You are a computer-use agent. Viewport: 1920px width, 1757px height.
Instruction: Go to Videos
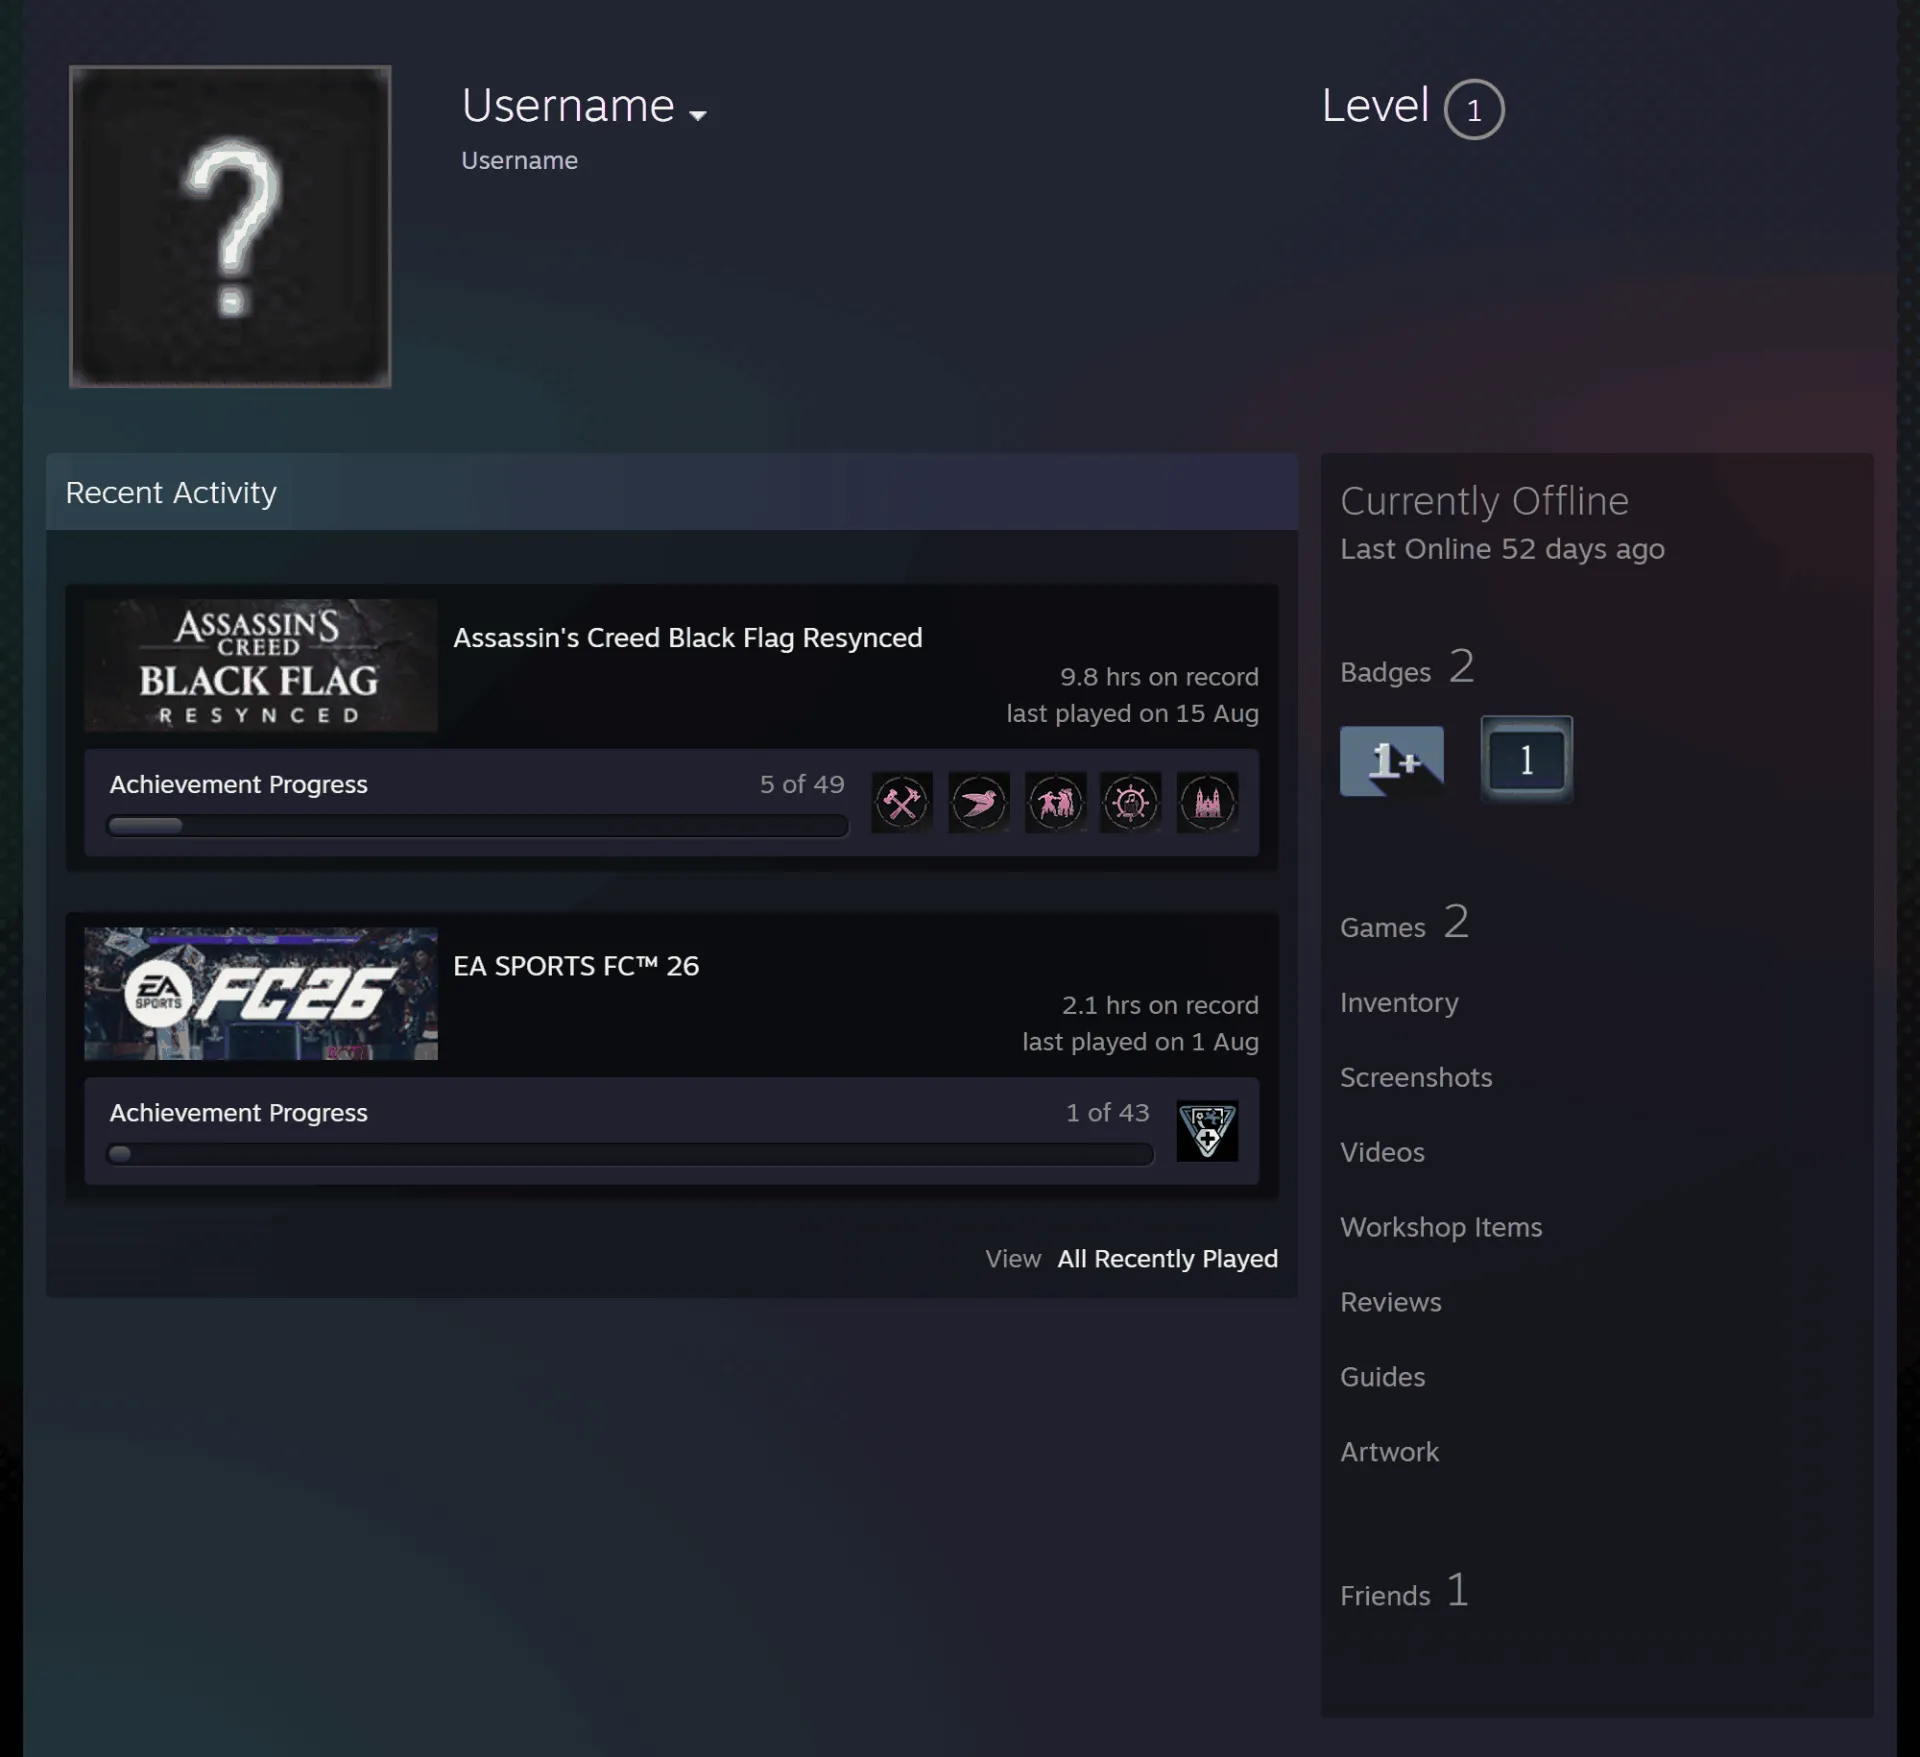coord(1382,1152)
